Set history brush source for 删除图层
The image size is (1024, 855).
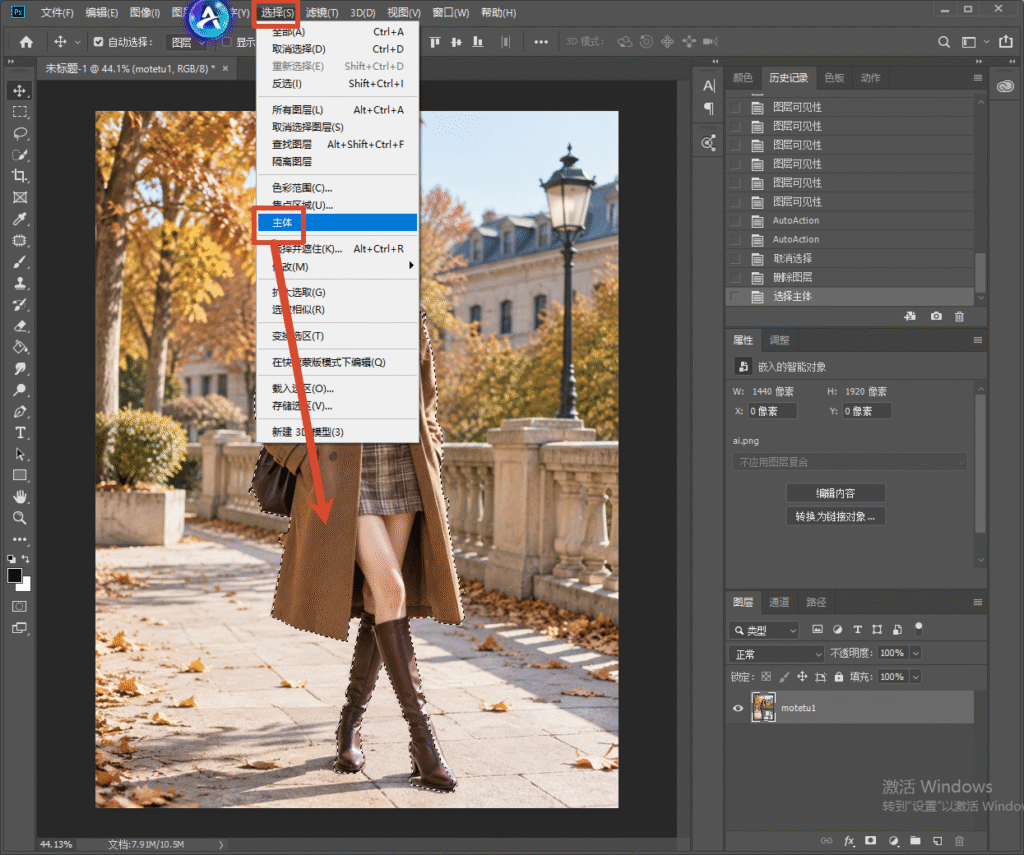click(x=735, y=278)
